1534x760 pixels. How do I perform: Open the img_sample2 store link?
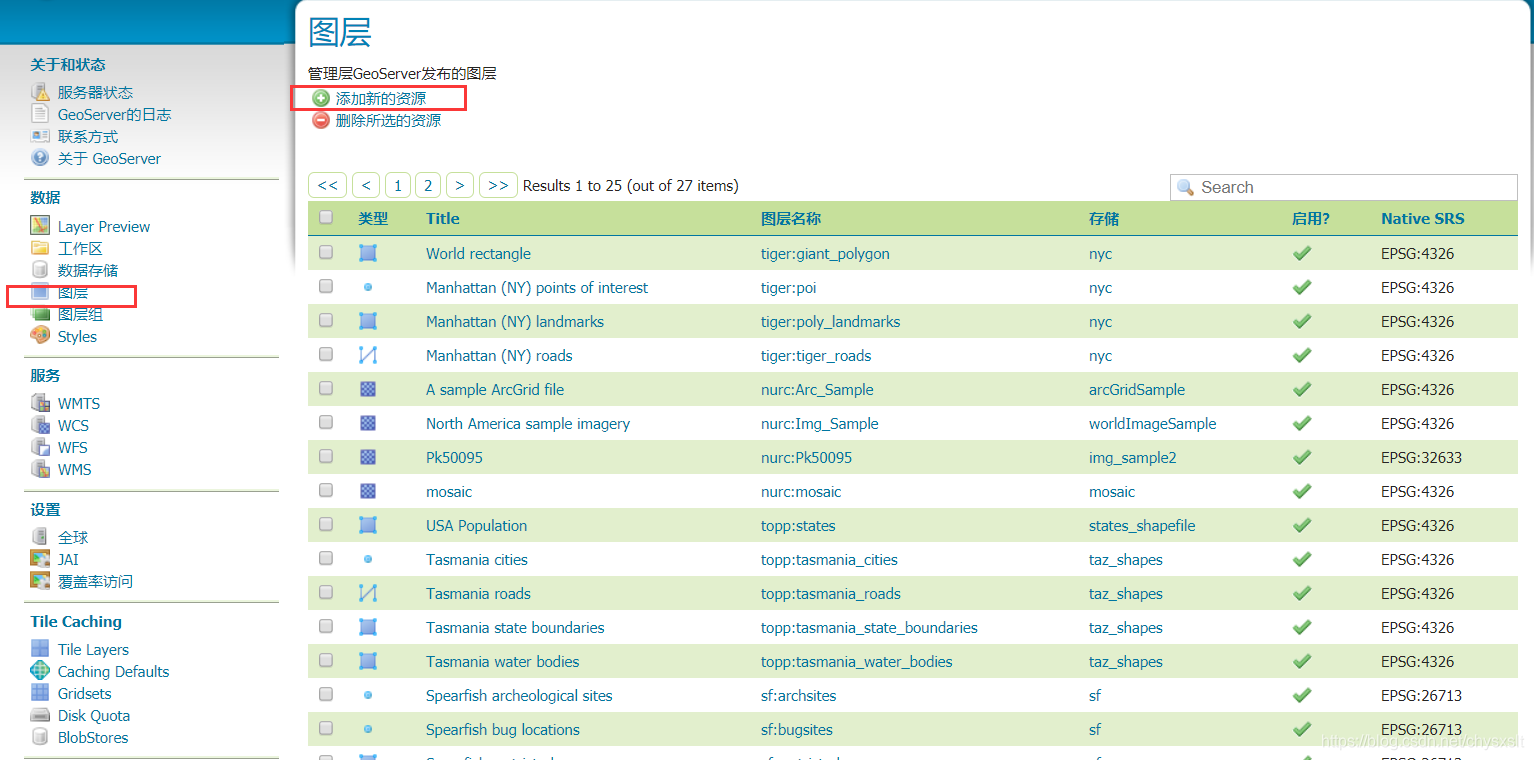point(1133,458)
